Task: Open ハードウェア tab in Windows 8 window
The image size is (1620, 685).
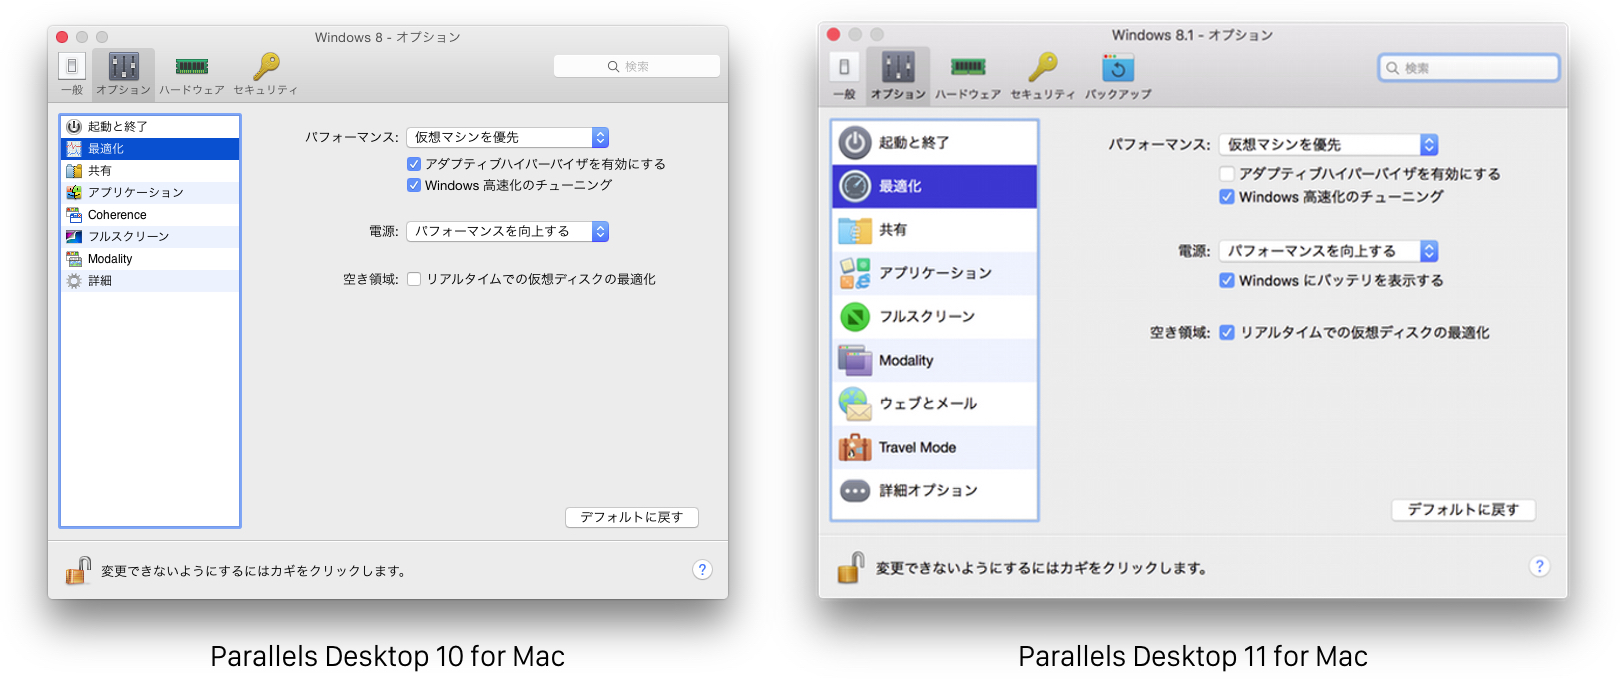Action: coord(192,74)
